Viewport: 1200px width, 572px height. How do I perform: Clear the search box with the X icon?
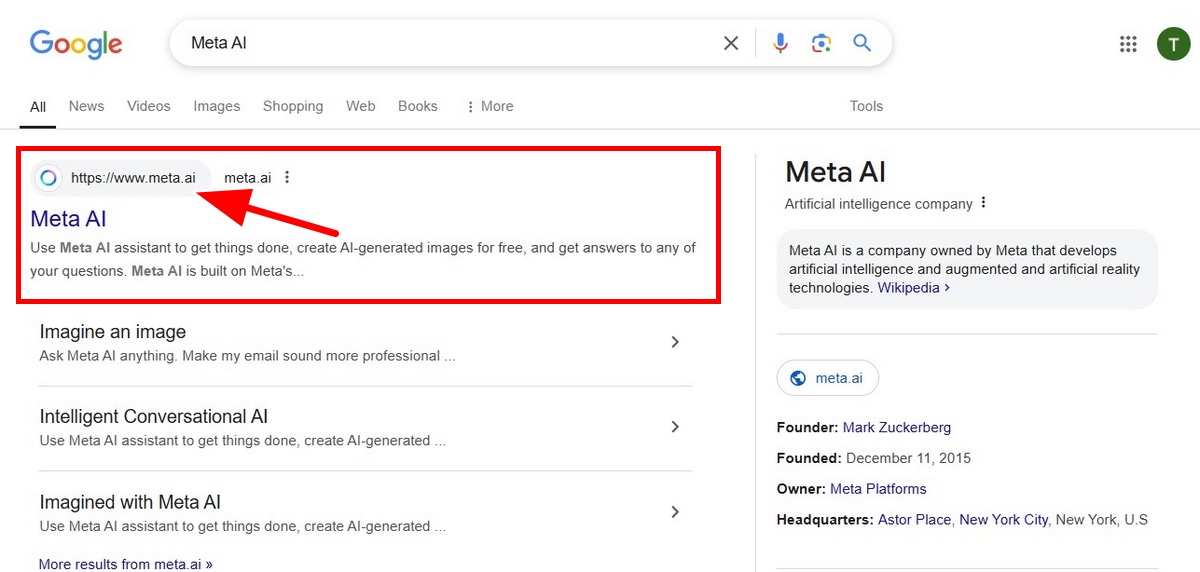[x=731, y=43]
